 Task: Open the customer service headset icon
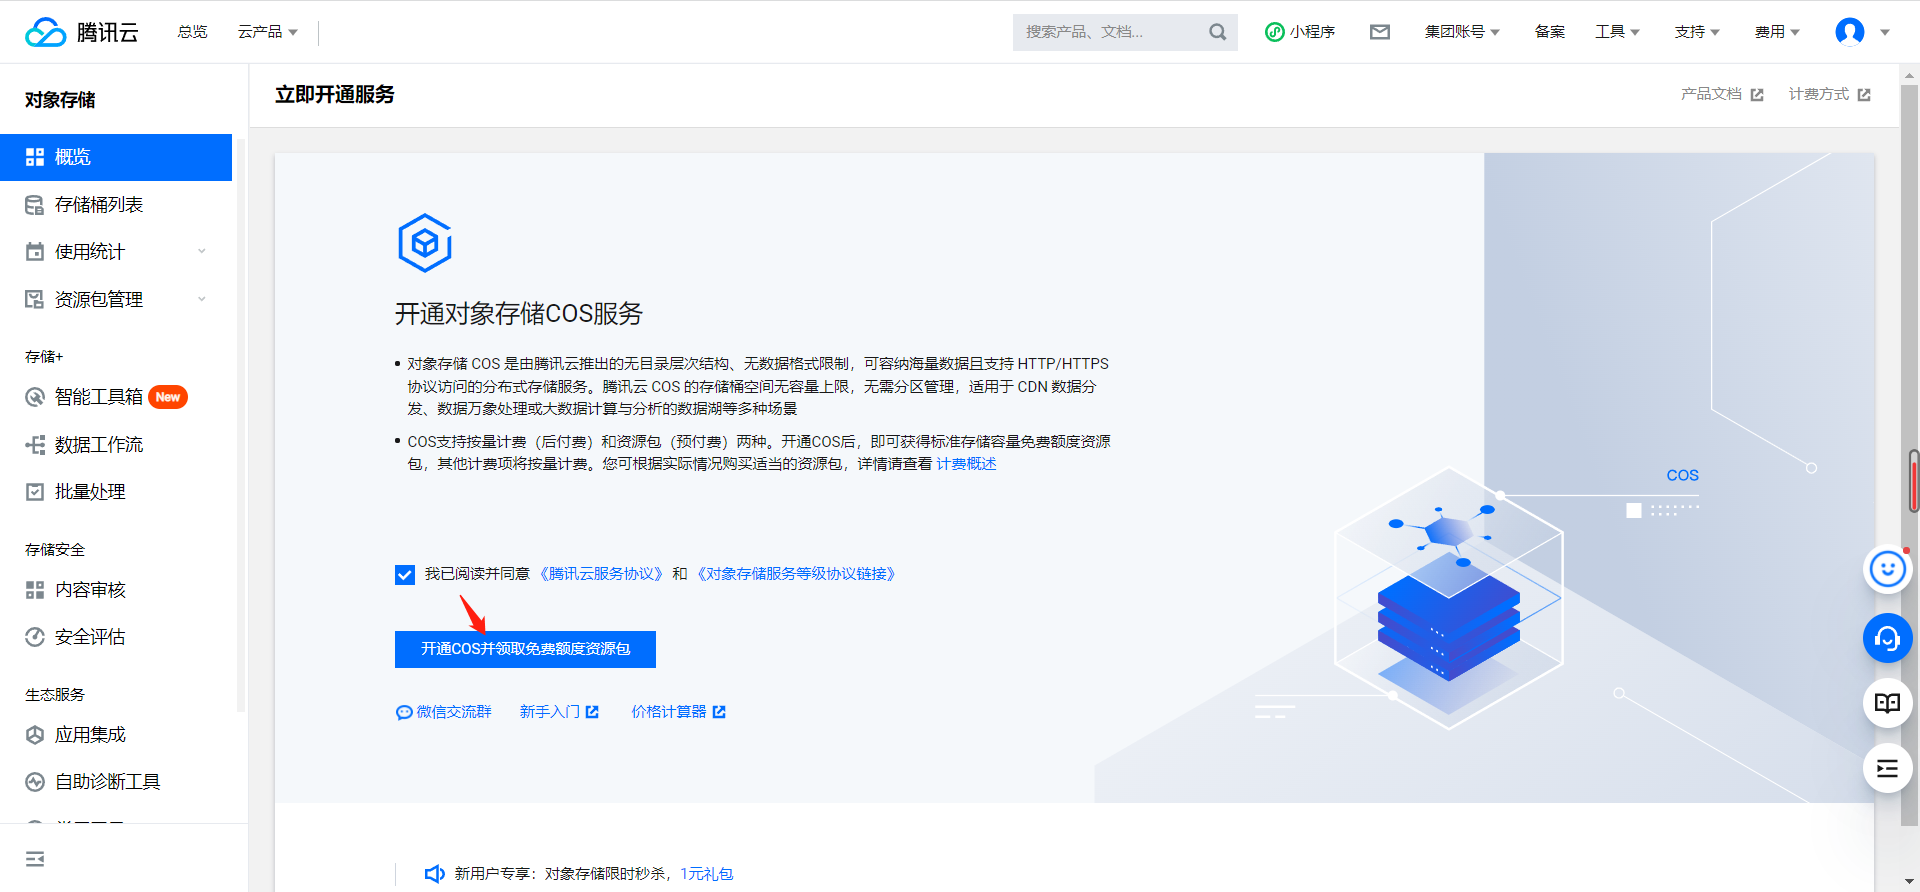[1888, 638]
